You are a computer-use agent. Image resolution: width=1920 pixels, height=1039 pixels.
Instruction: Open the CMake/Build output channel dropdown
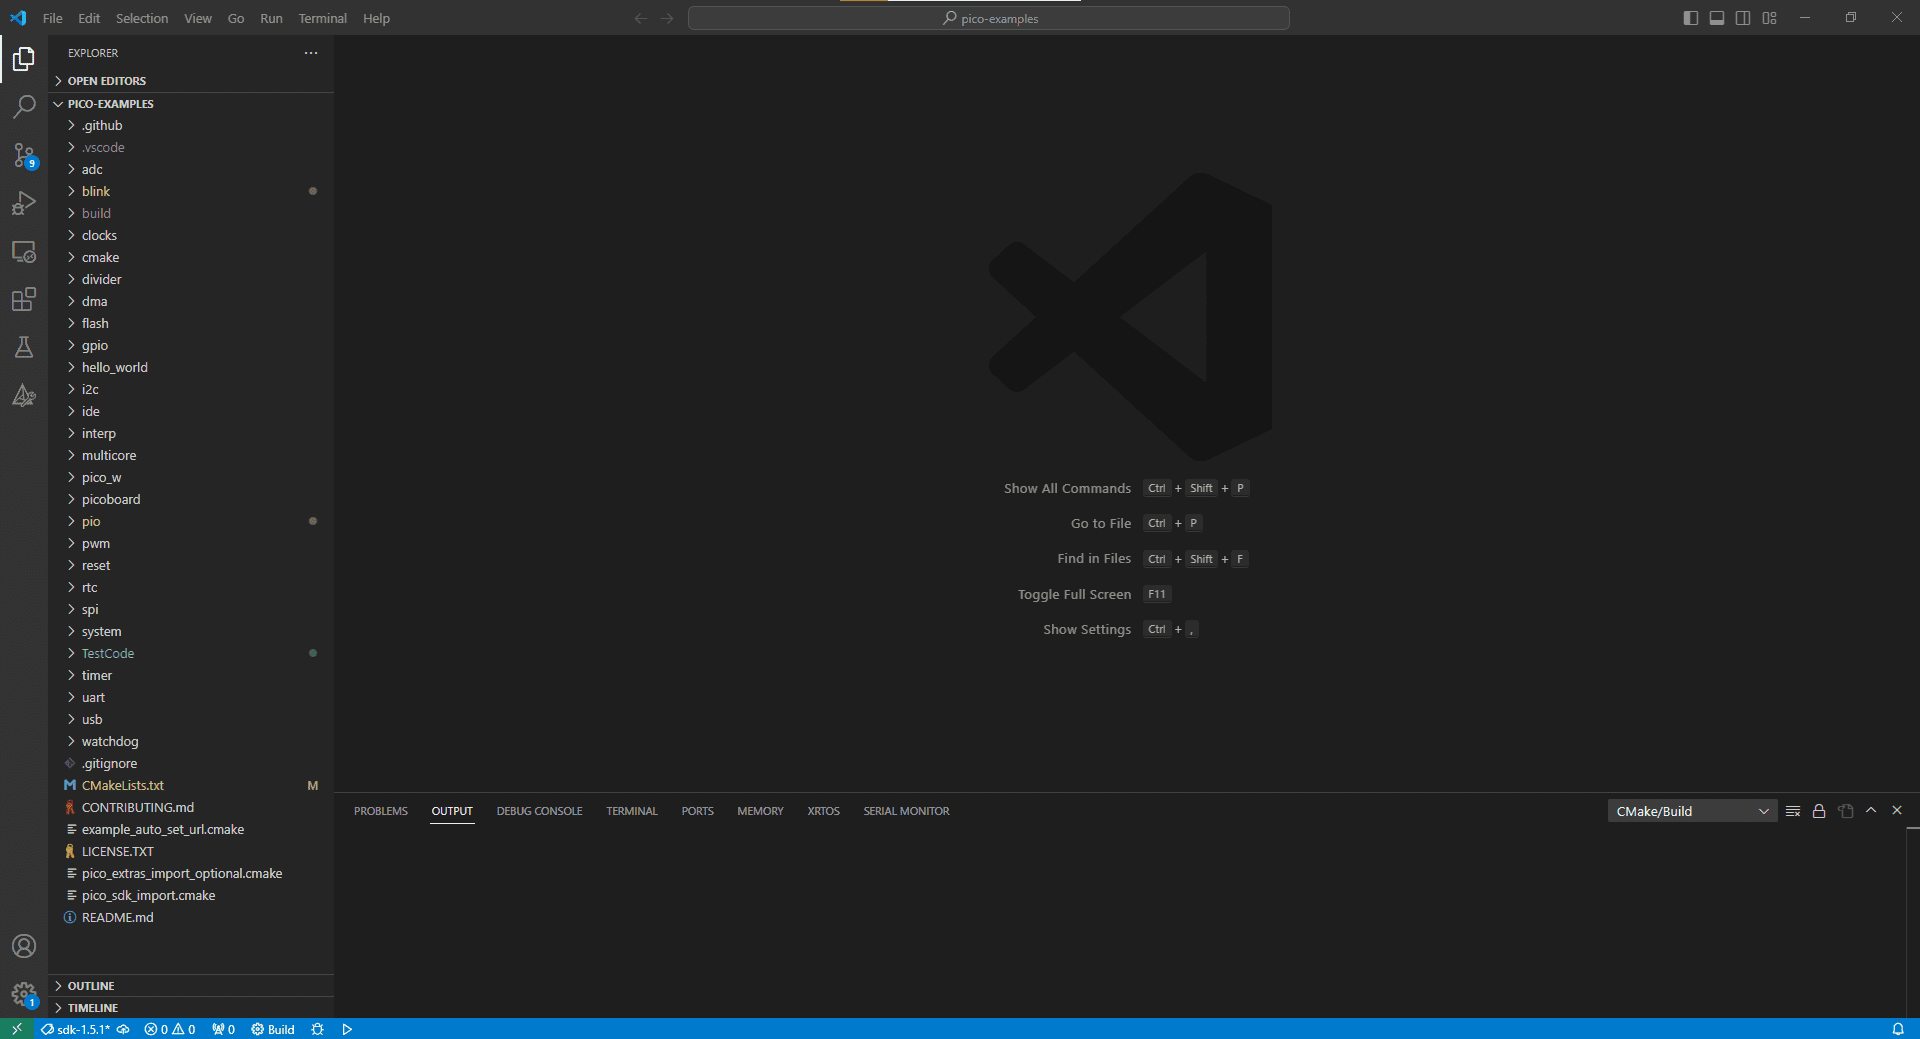[x=1692, y=811]
